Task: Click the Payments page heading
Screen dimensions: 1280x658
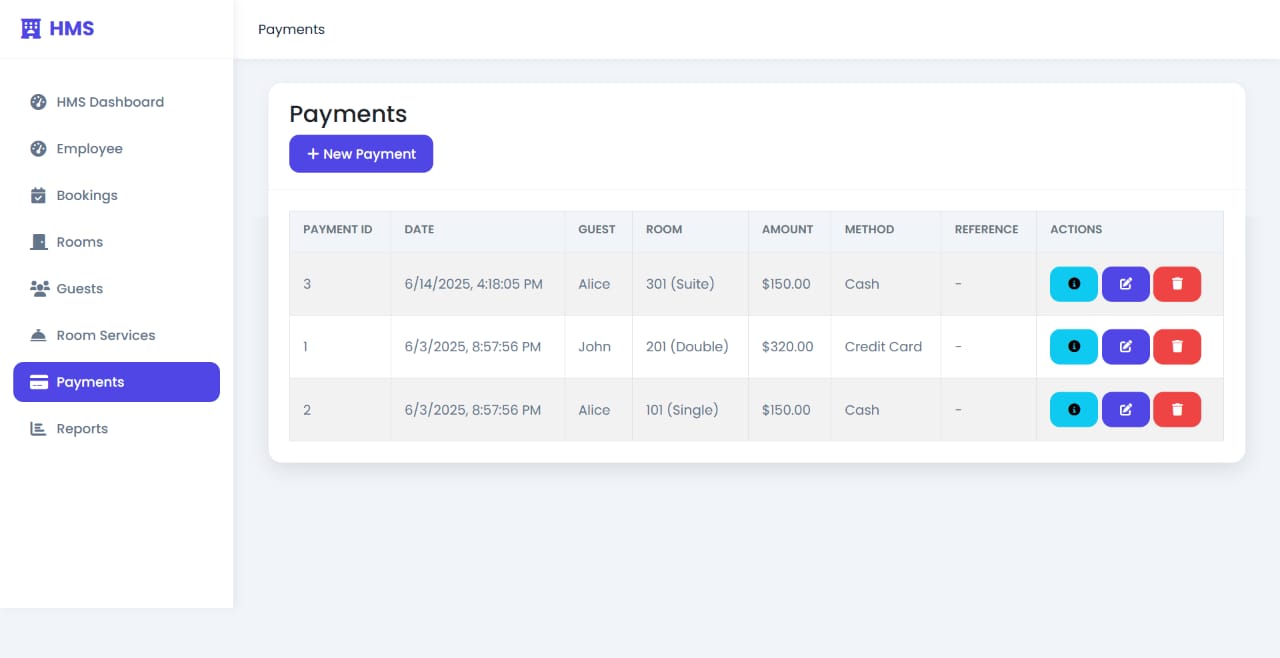Action: point(348,114)
